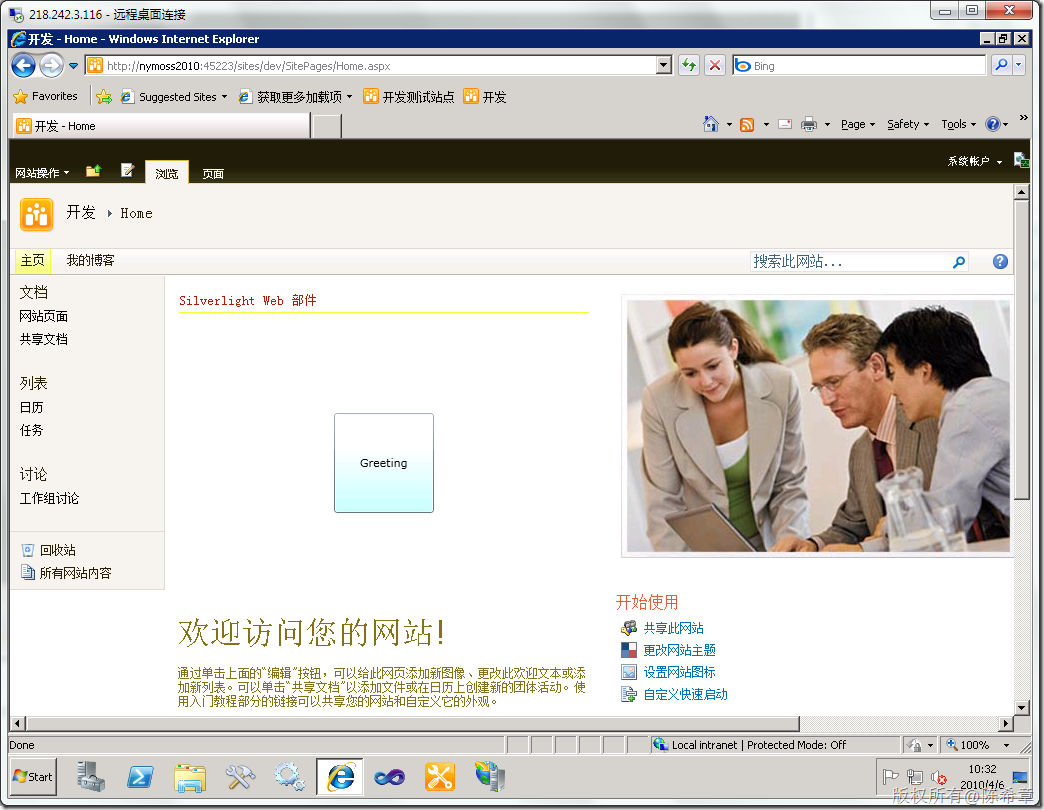Viewport: 1044px width, 810px height.
Task: Expand the zoom level 100% dropdown
Action: [1006, 745]
